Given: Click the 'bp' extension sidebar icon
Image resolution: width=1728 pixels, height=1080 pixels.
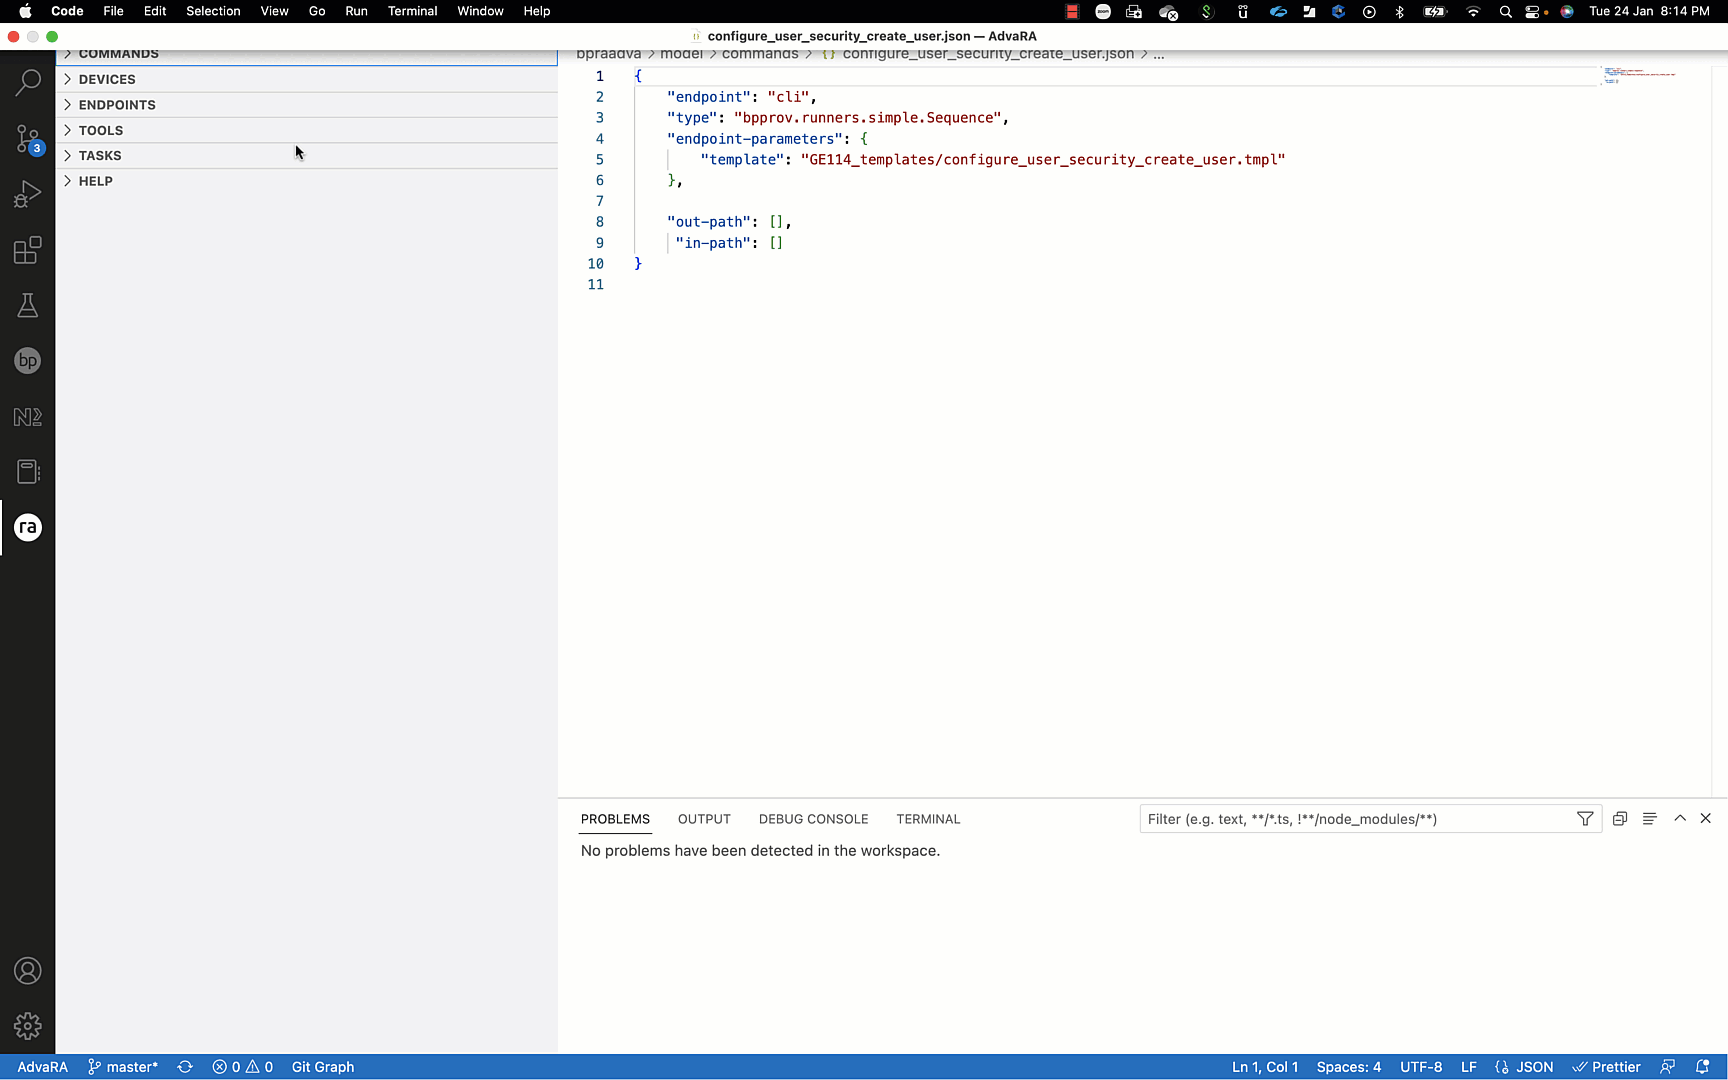Looking at the screenshot, I should click(x=27, y=361).
